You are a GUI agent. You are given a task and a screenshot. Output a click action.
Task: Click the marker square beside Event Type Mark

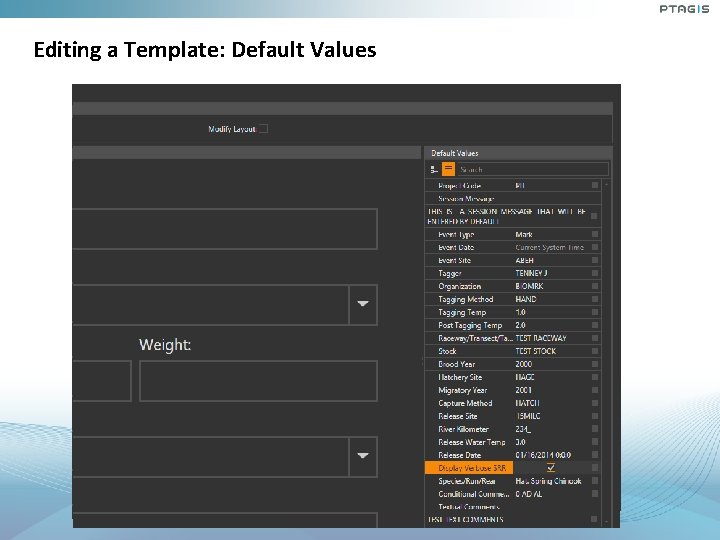click(x=595, y=234)
